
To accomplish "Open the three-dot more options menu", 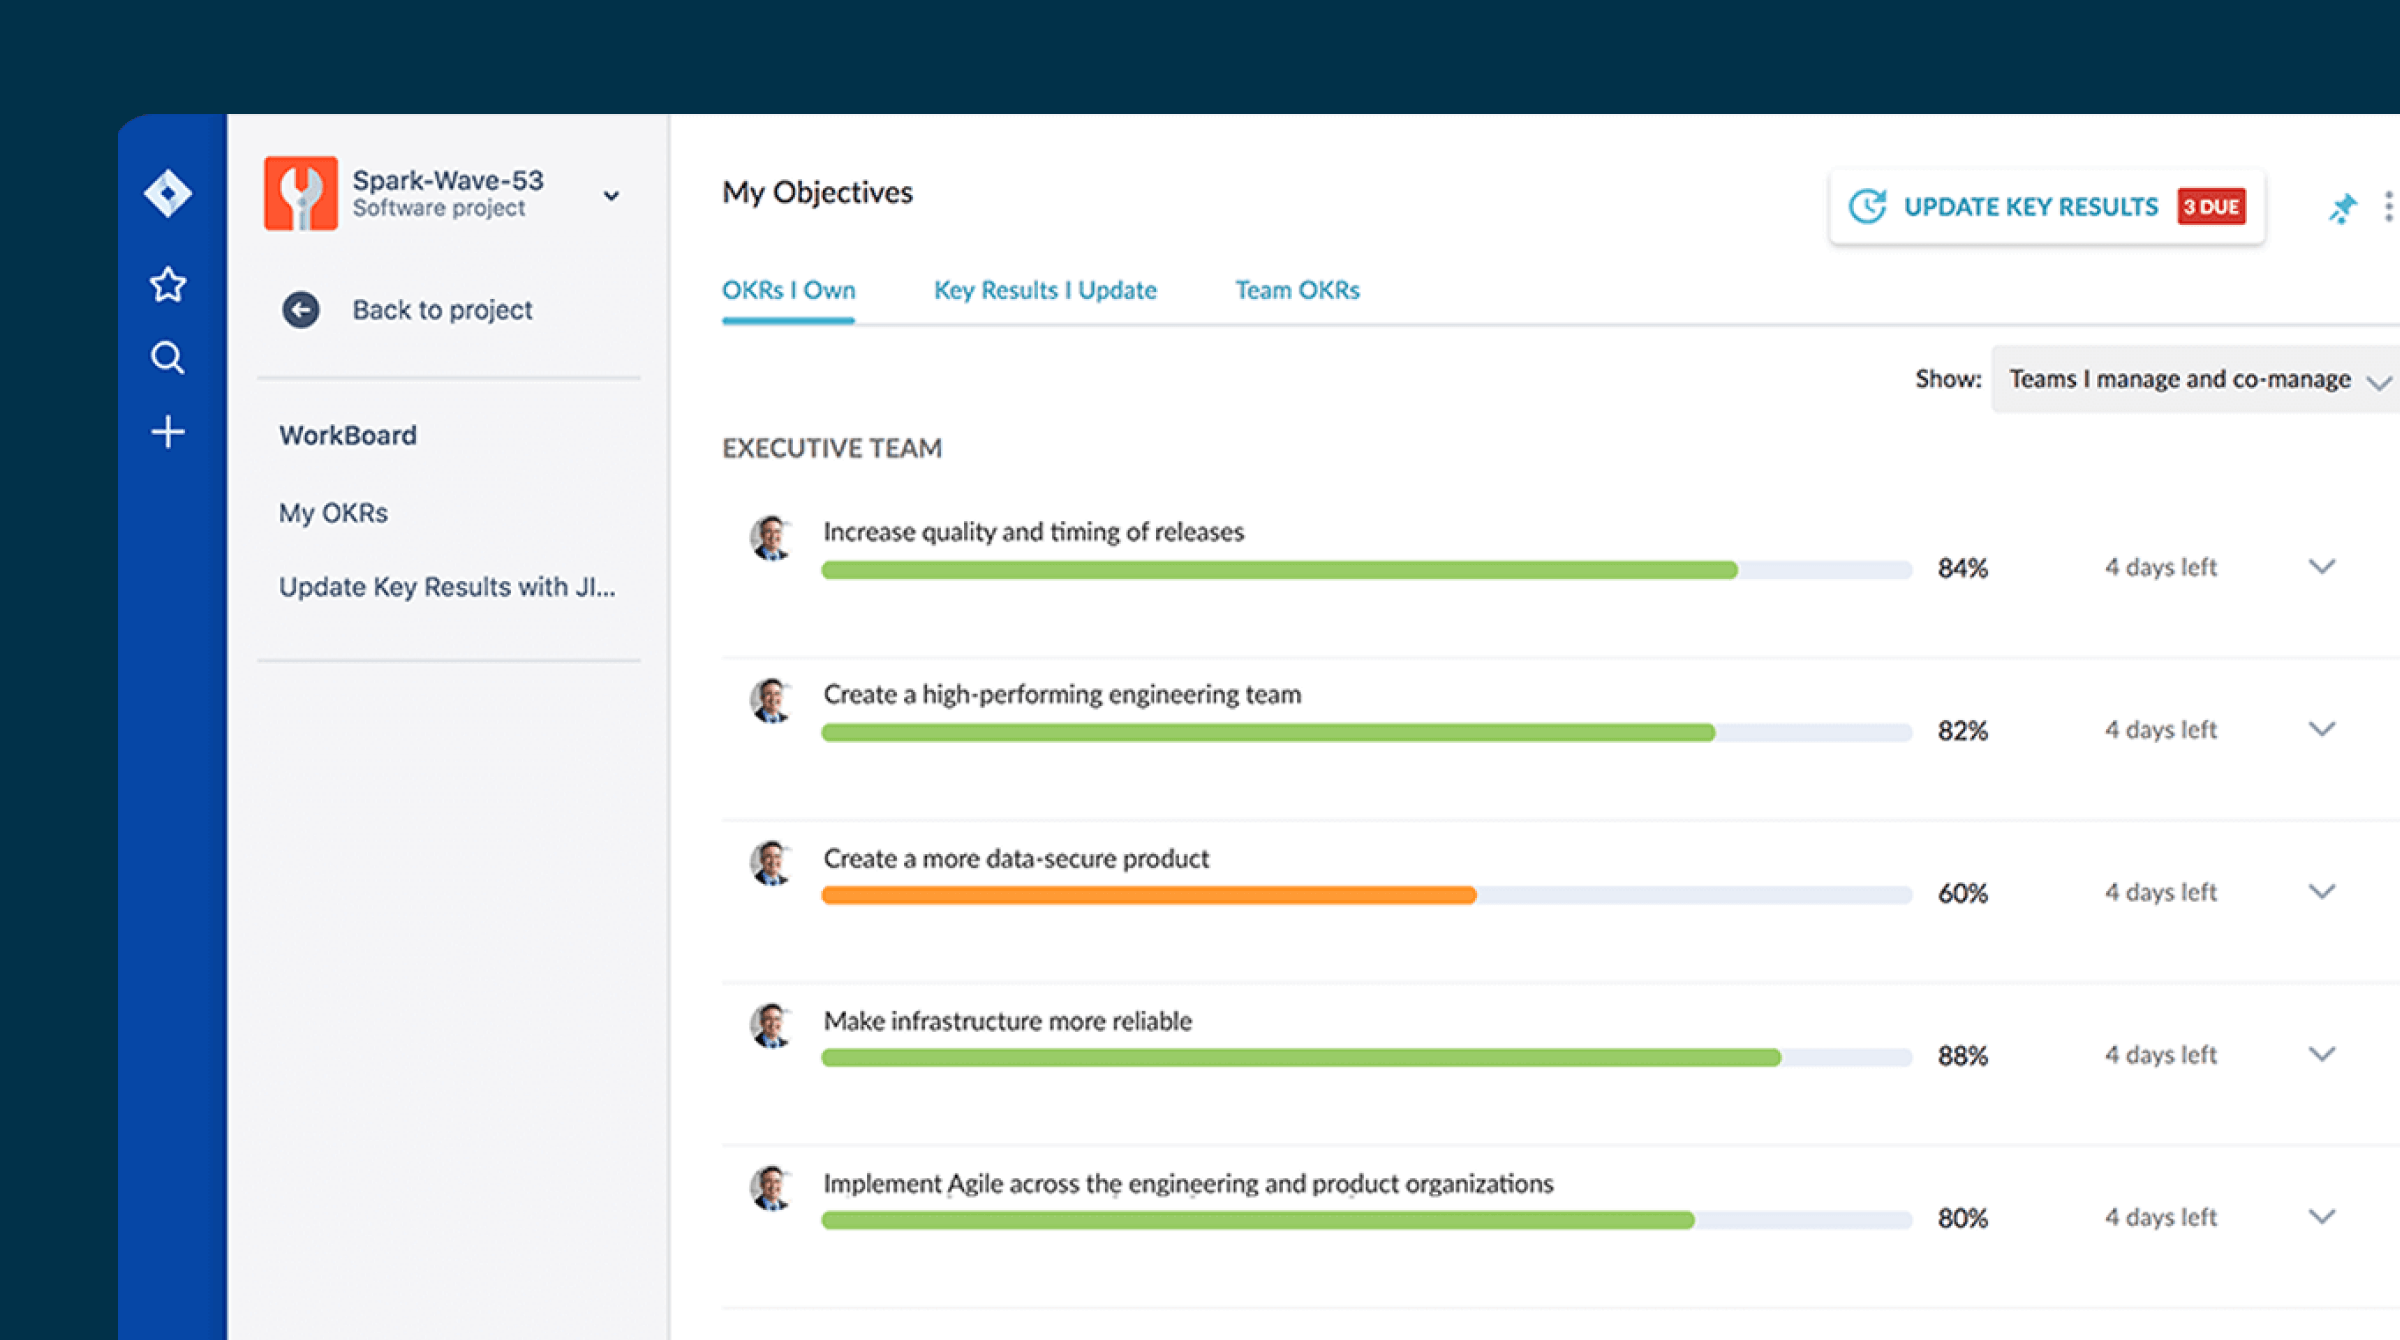I will pos(2388,207).
